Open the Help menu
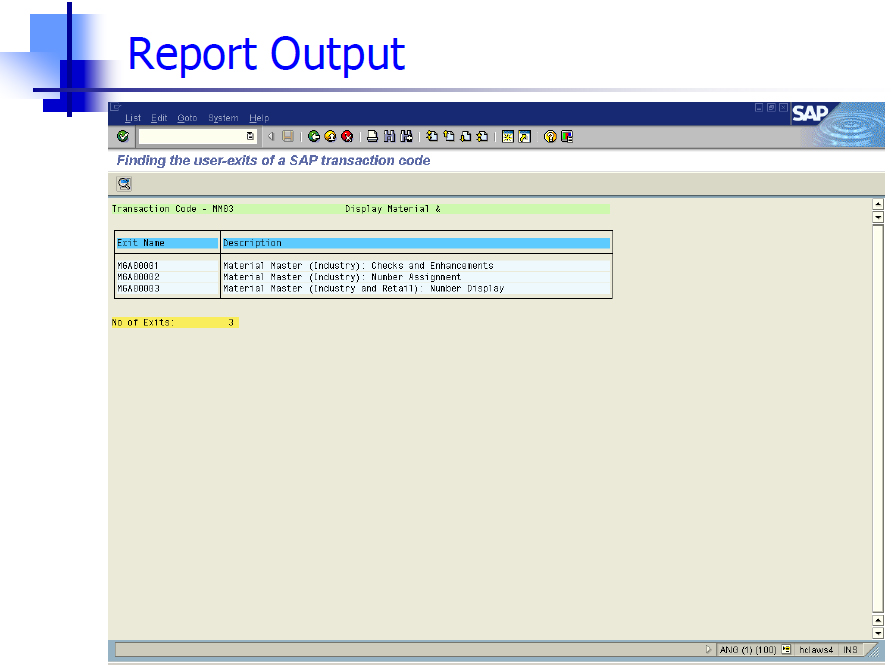The image size is (891, 665). (259, 118)
